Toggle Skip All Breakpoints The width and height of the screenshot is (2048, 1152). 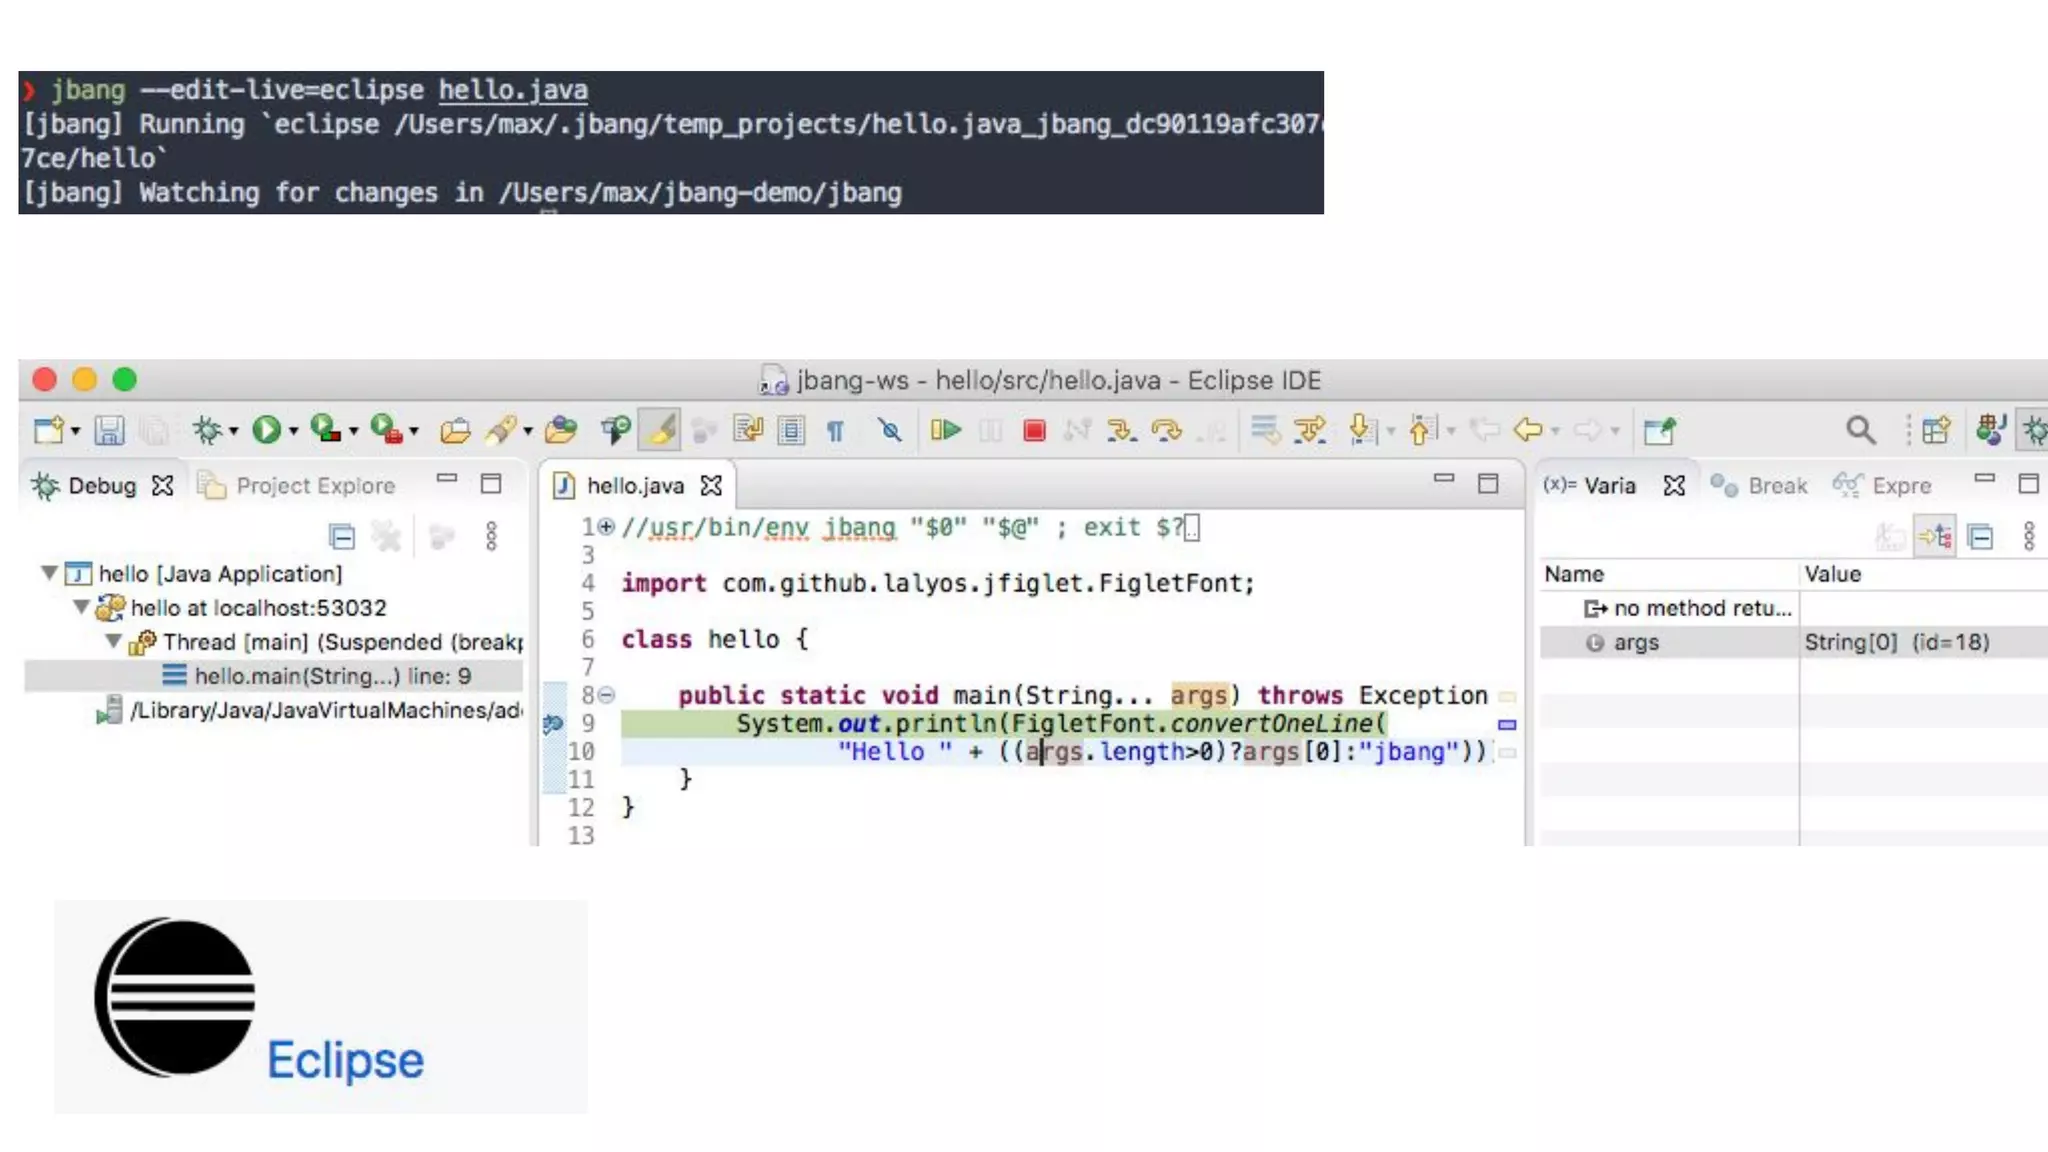coord(889,430)
